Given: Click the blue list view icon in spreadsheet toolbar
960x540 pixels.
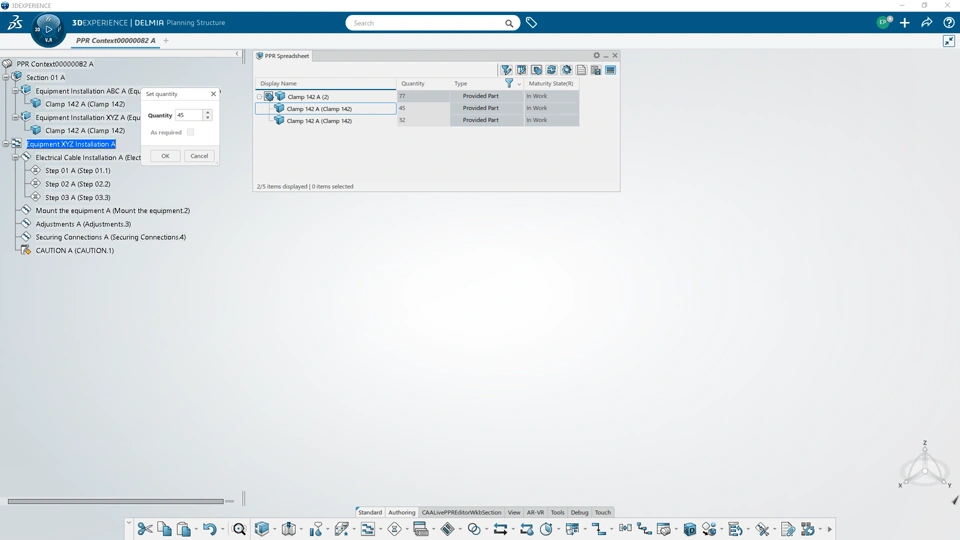Looking at the screenshot, I should [610, 70].
